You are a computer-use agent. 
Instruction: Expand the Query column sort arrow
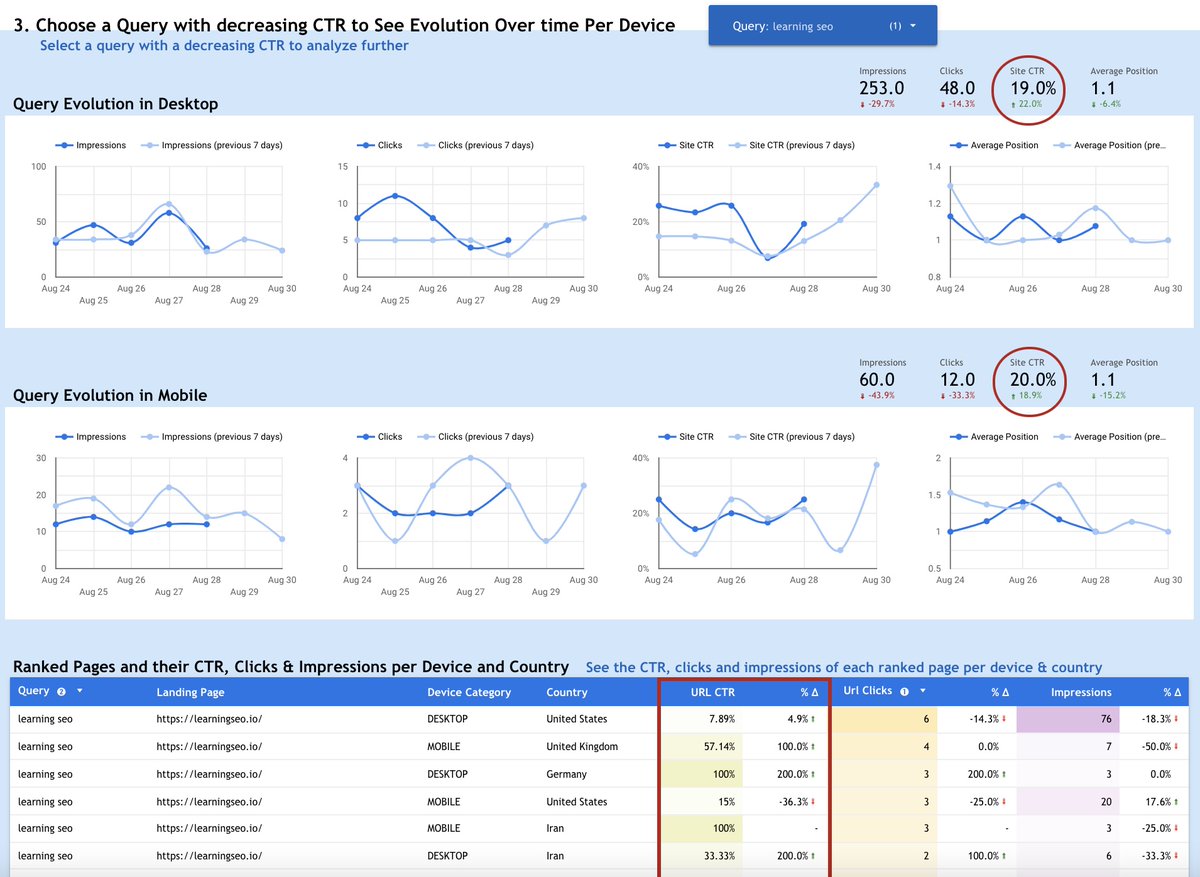(80, 692)
